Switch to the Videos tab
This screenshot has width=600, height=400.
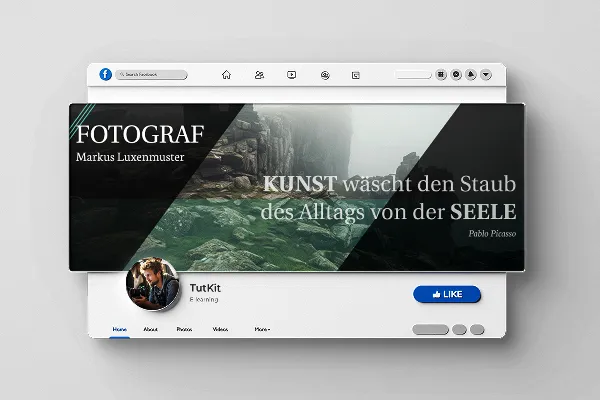coord(220,329)
